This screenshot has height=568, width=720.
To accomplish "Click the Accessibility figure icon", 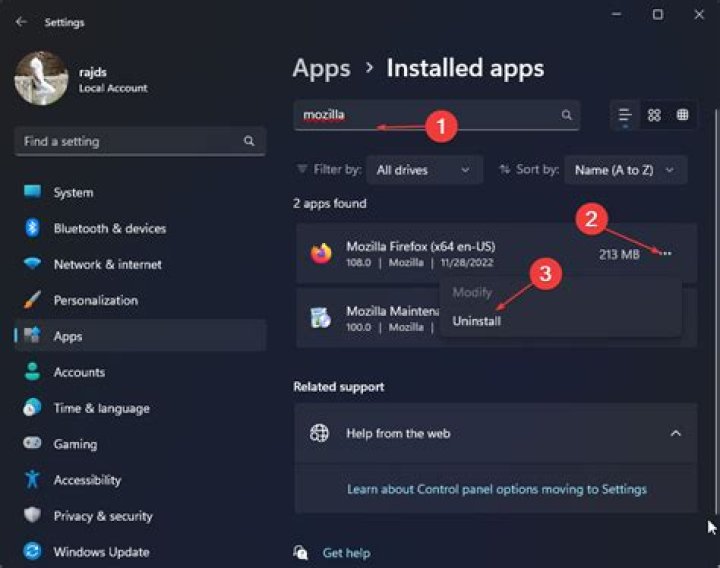I will [x=32, y=479].
